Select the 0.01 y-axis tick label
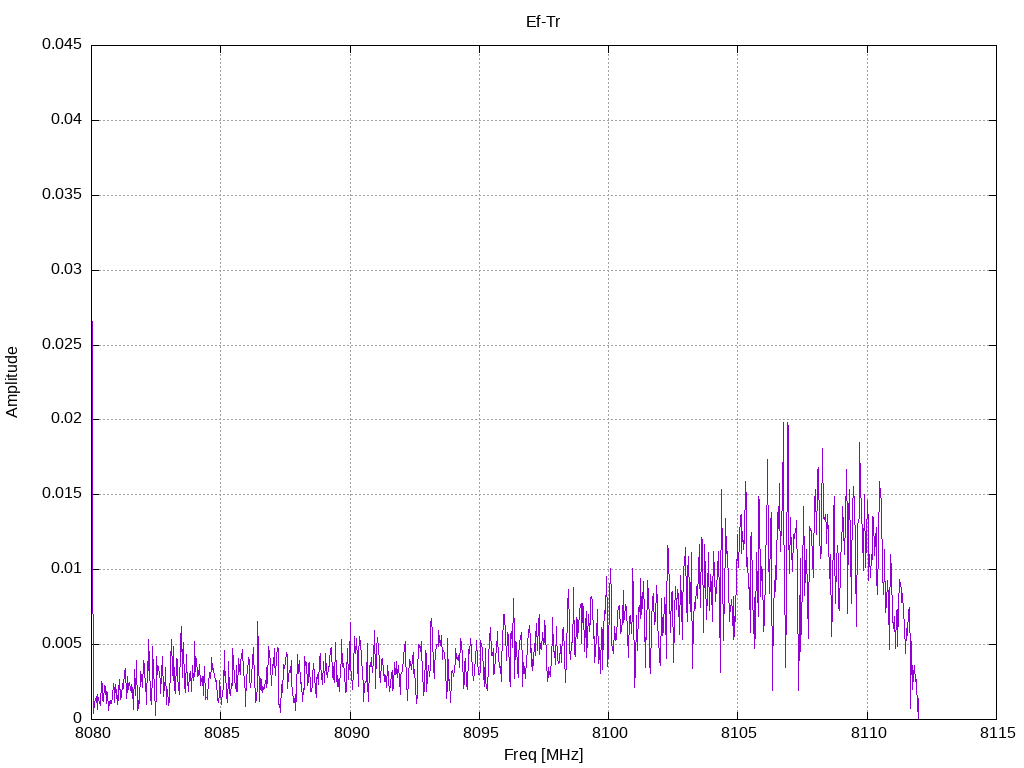The image size is (1024, 768). tap(65, 569)
